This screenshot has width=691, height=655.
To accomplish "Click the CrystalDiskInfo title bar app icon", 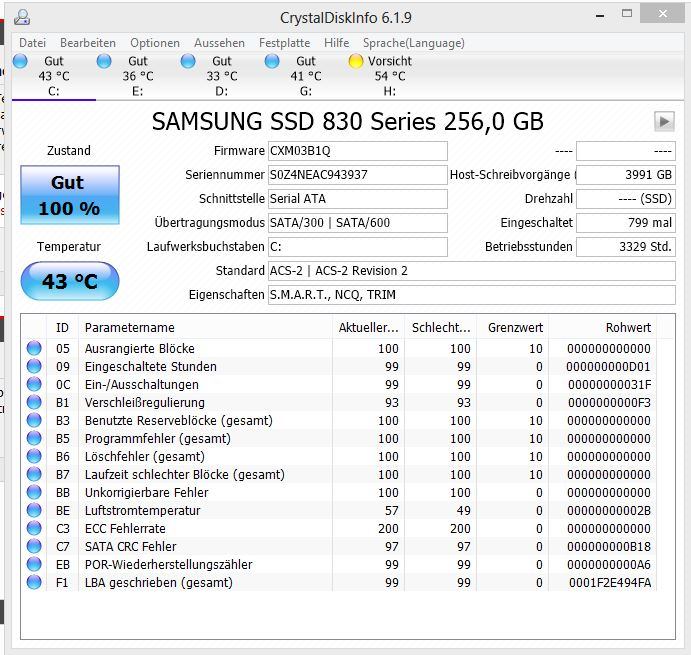I will [22, 17].
